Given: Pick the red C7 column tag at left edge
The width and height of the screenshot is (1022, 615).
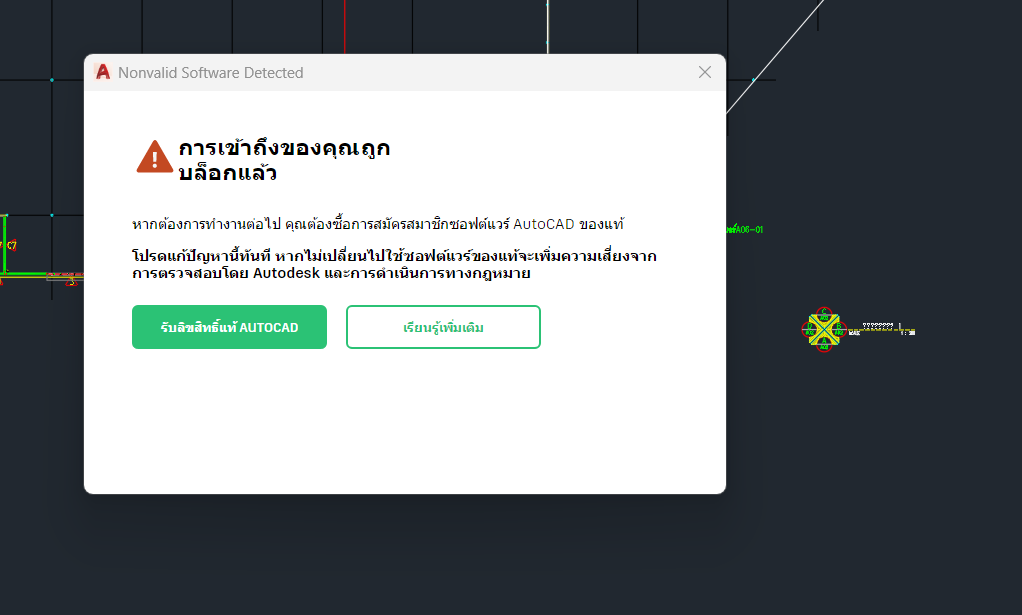Looking at the screenshot, I should pos(11,246).
